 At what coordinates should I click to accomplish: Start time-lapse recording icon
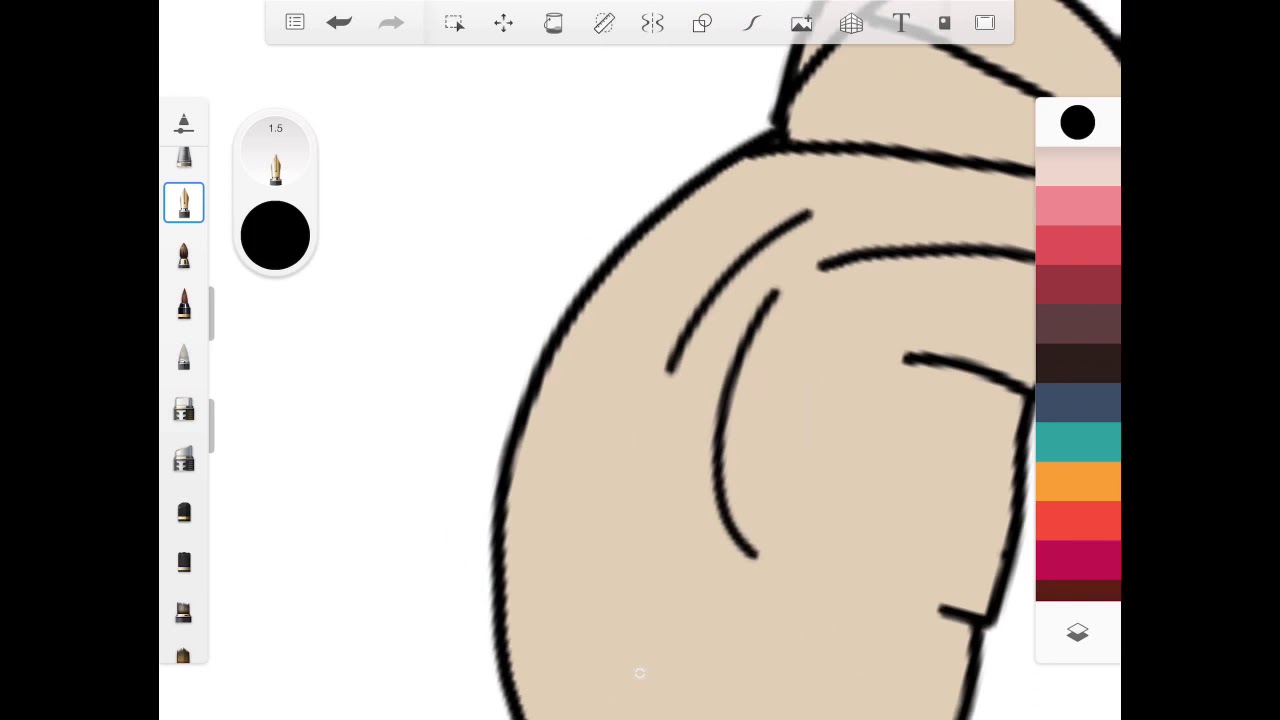944,22
